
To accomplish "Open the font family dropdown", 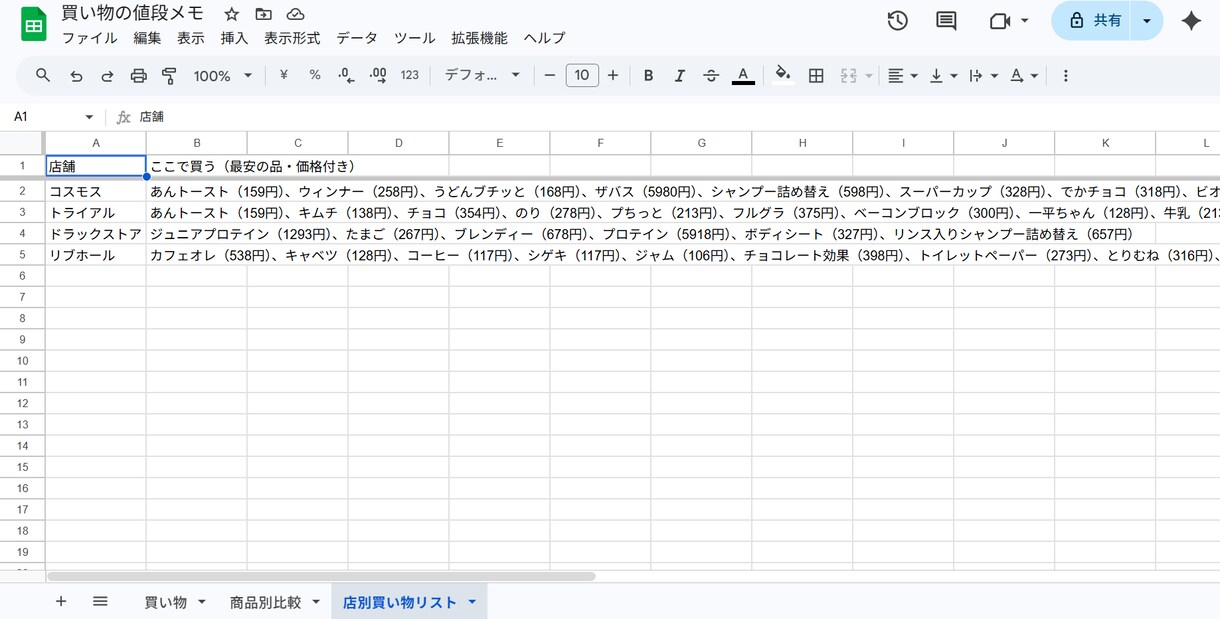I will click(483, 75).
